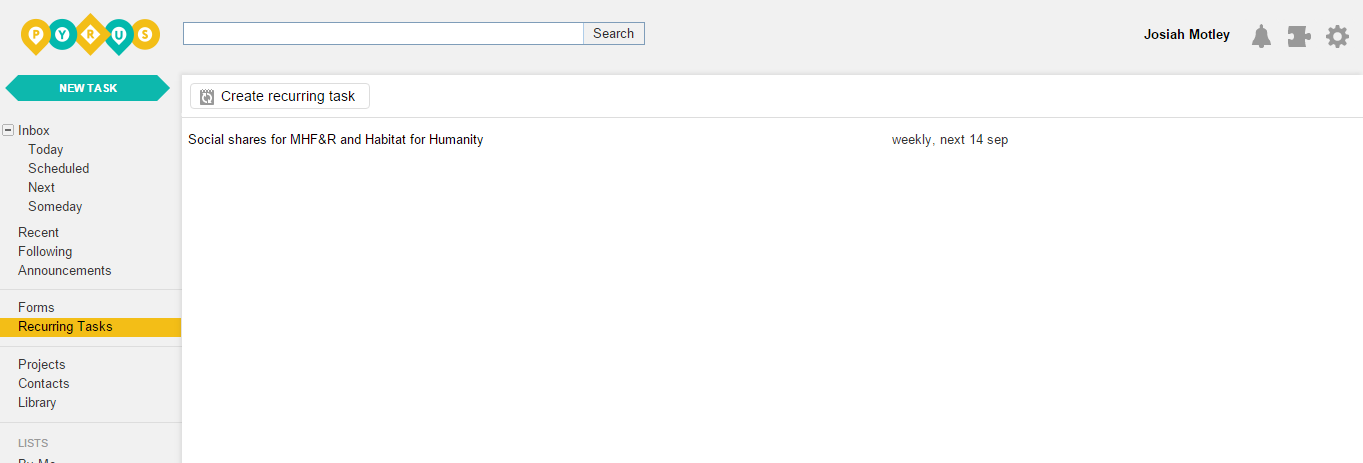Click Create recurring task button
Viewport: 1363px width, 463px height.
pos(280,96)
